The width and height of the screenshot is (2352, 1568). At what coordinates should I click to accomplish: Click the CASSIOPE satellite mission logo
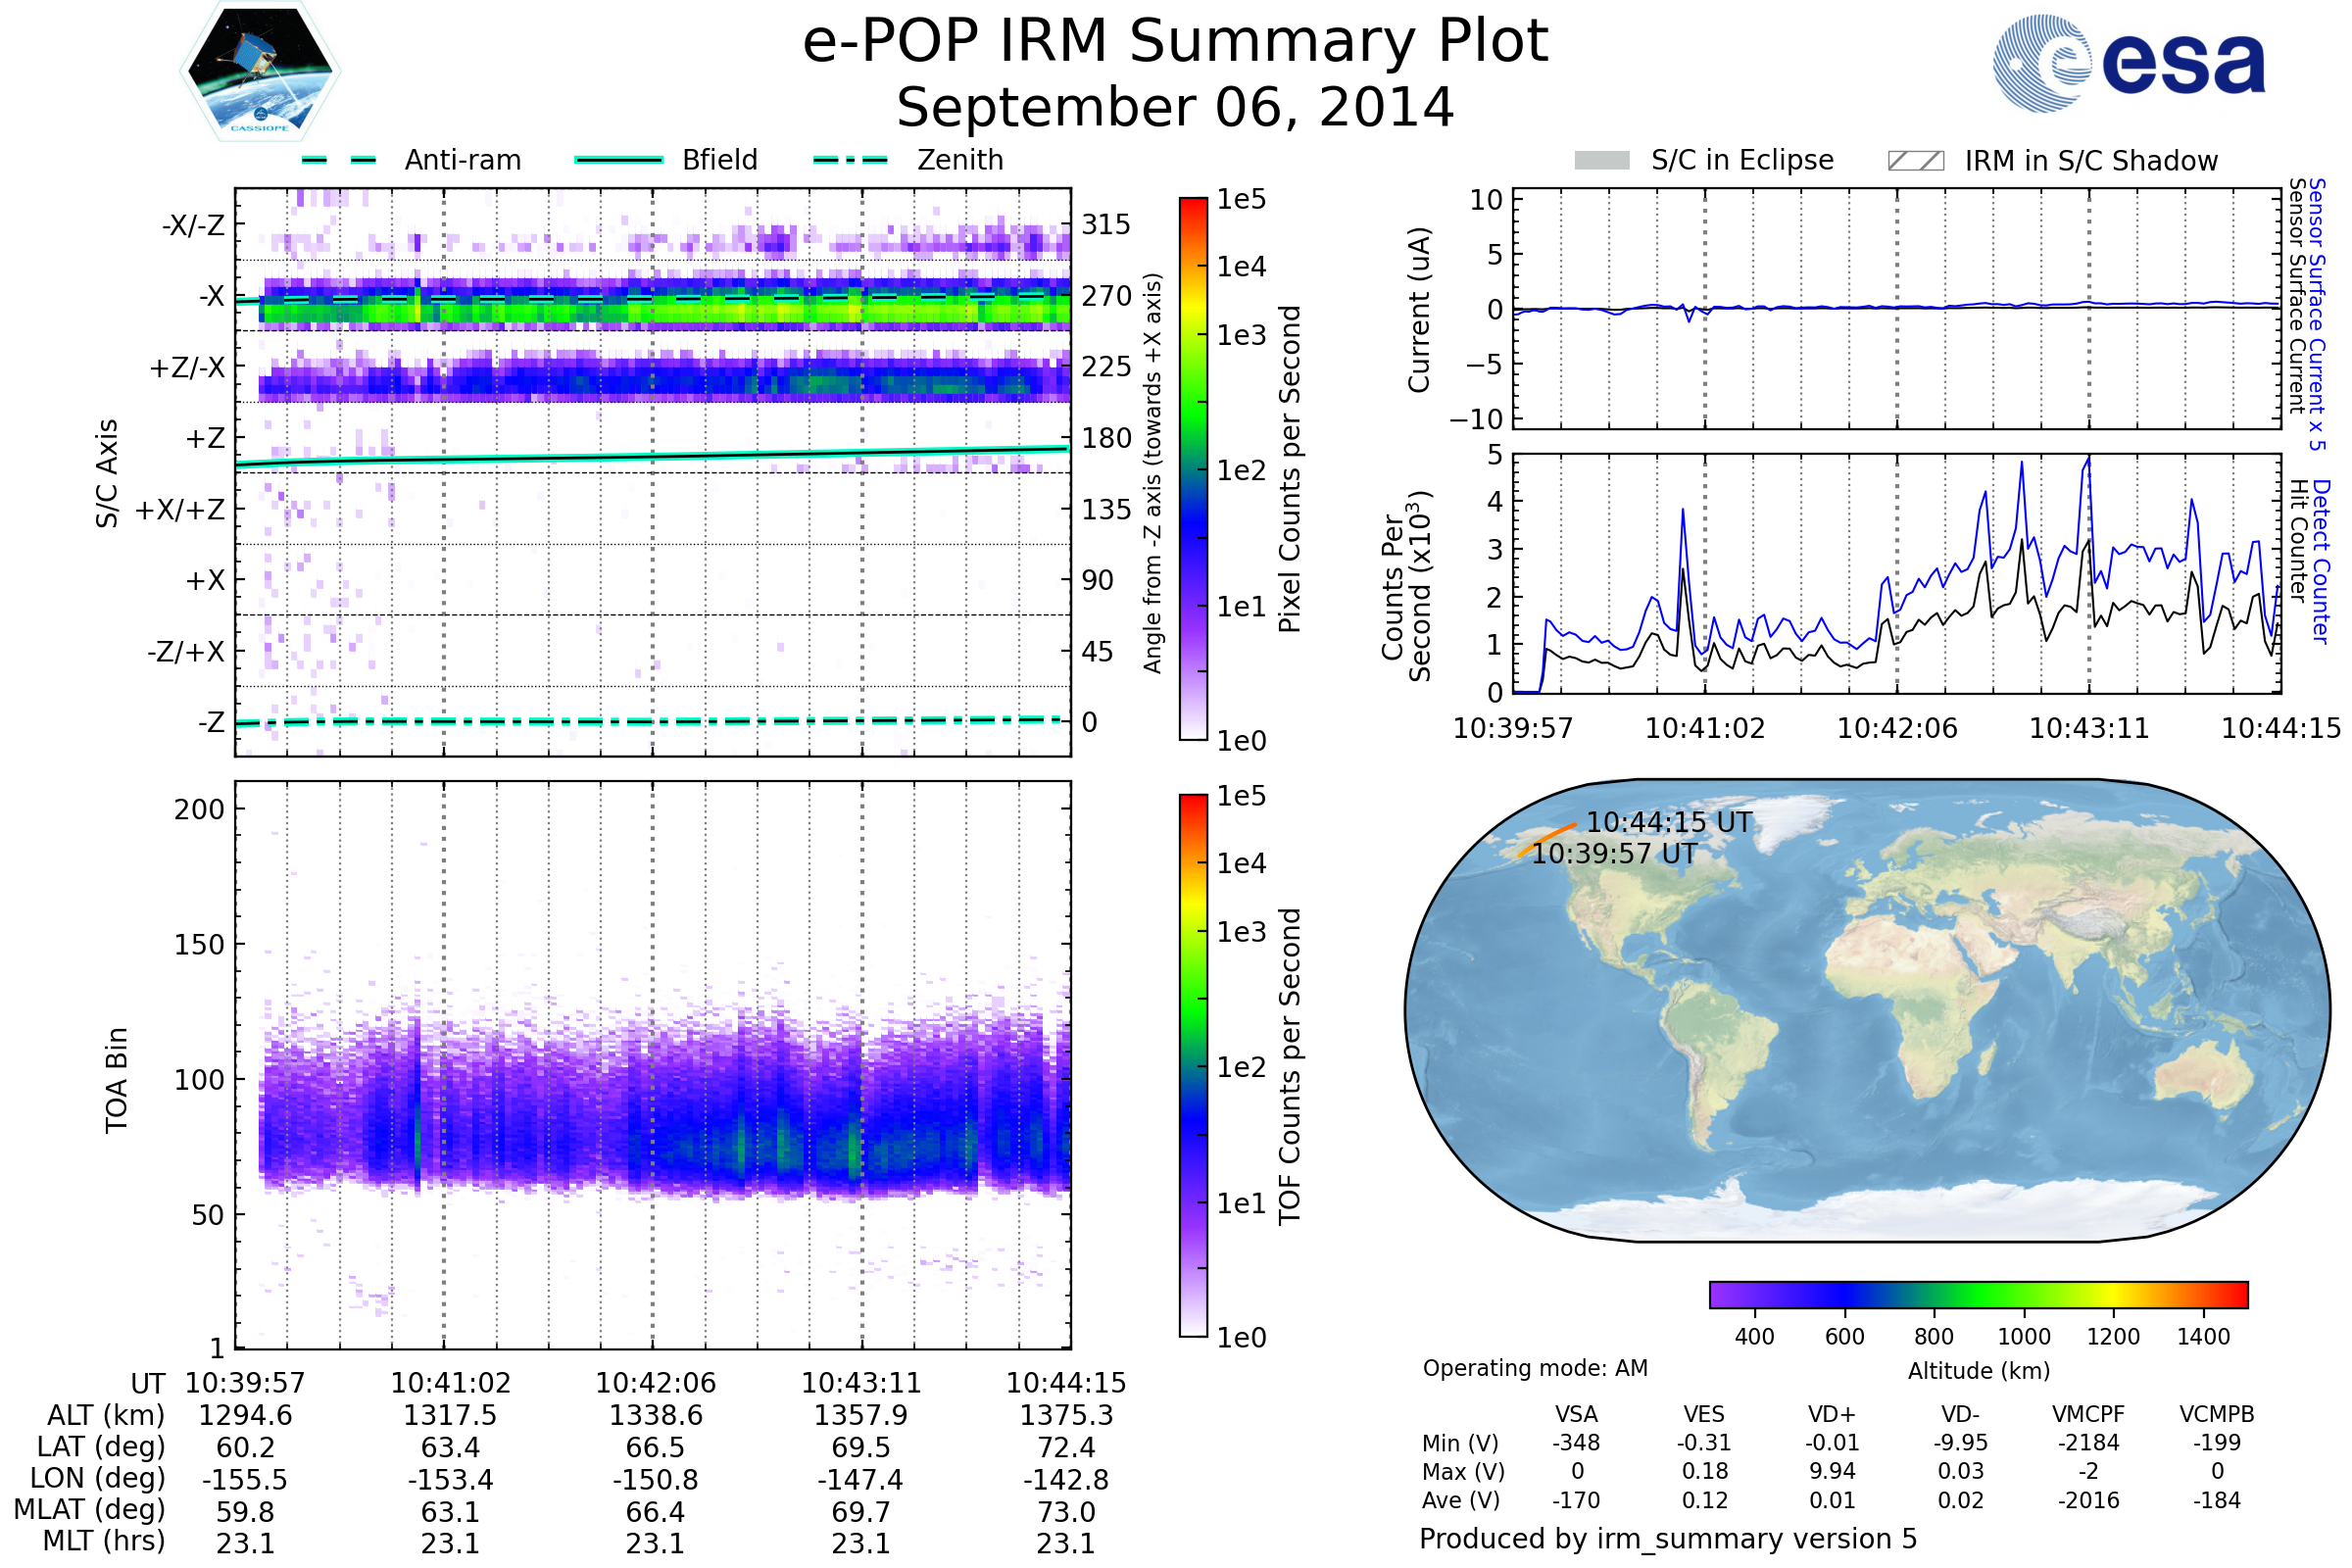coord(260,72)
